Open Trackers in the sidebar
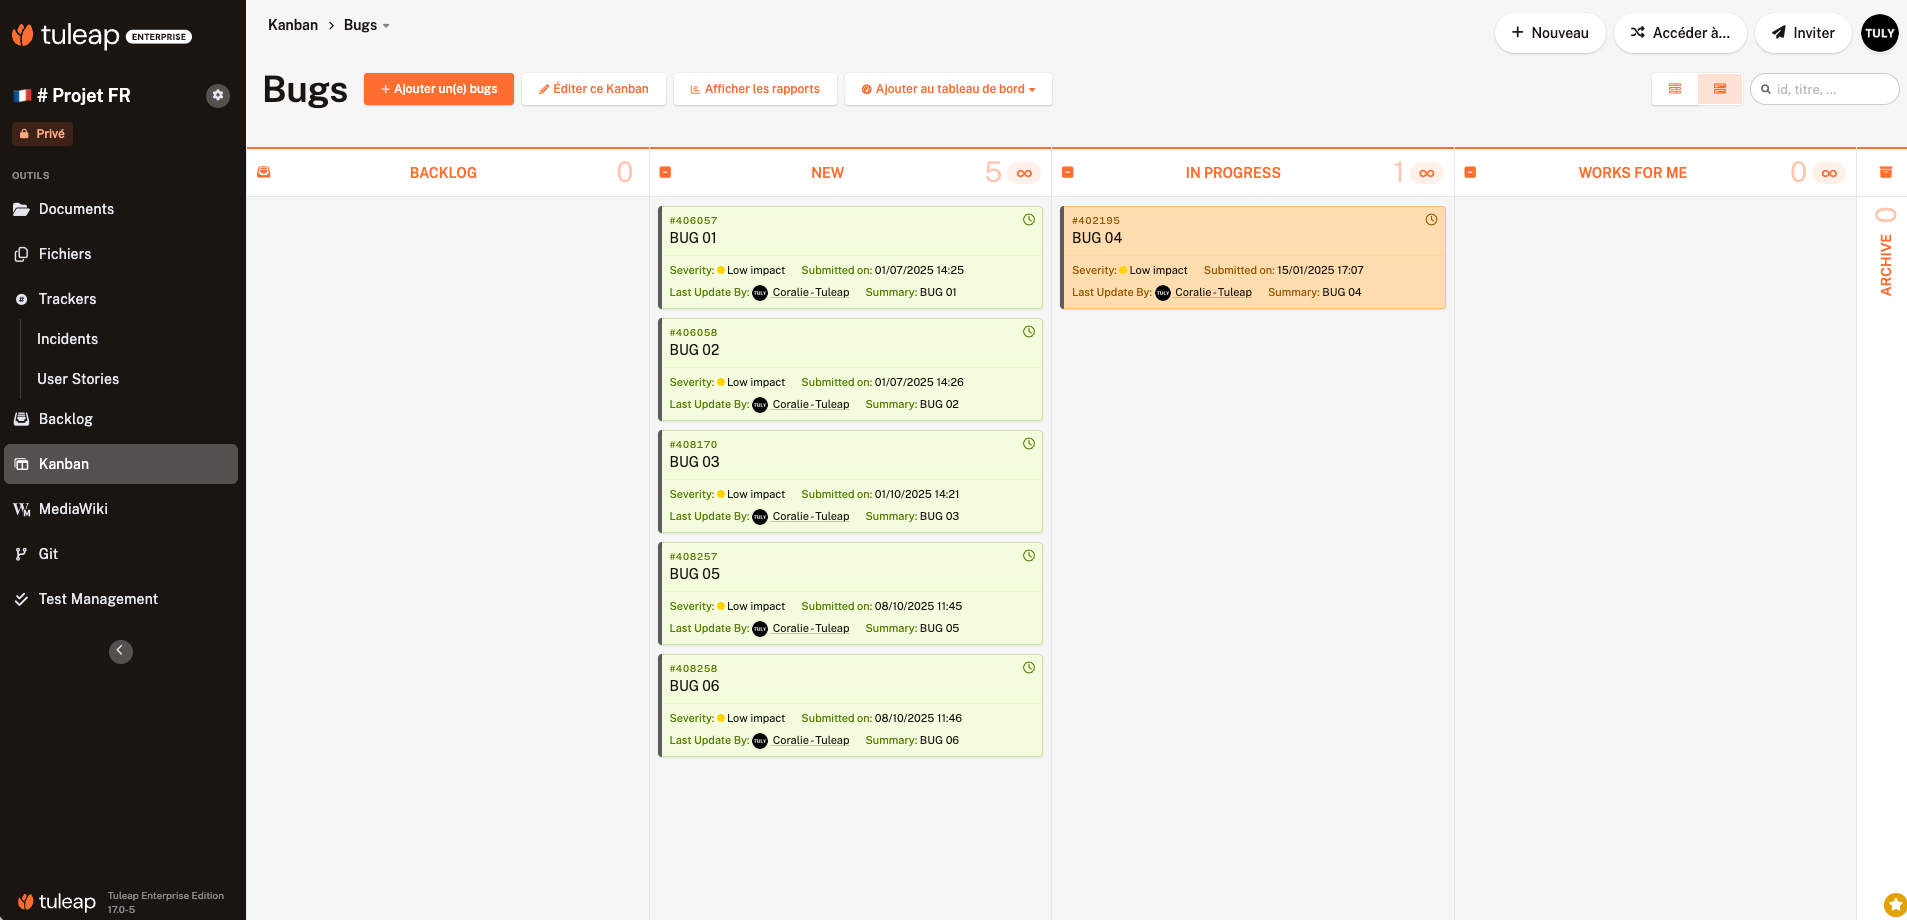The image size is (1907, 920). coord(121,299)
